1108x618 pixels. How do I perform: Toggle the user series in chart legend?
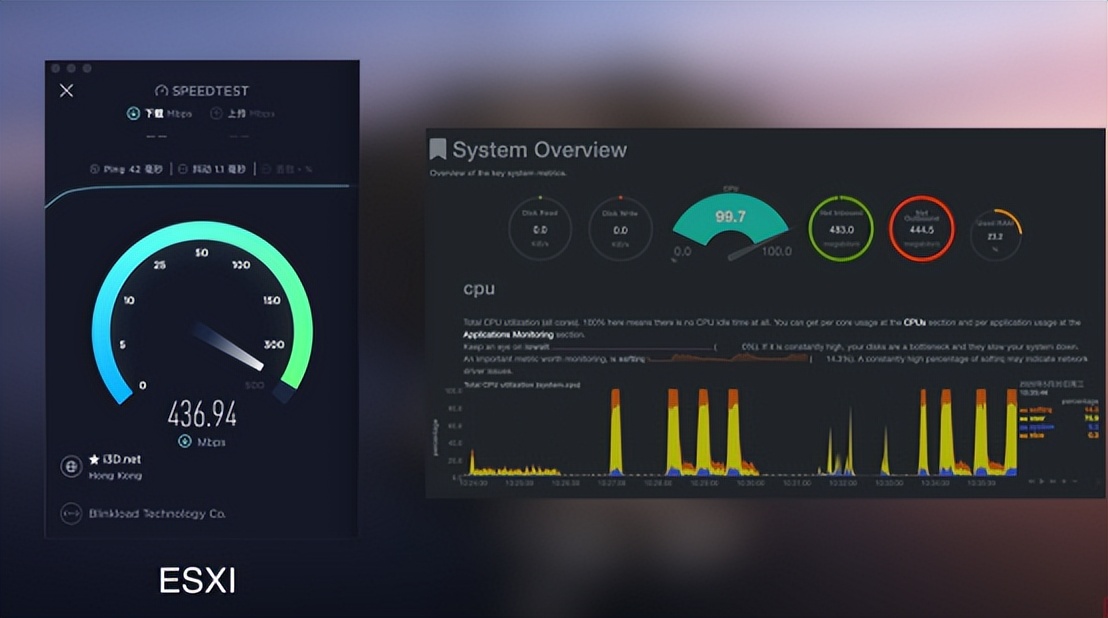(x=1032, y=419)
